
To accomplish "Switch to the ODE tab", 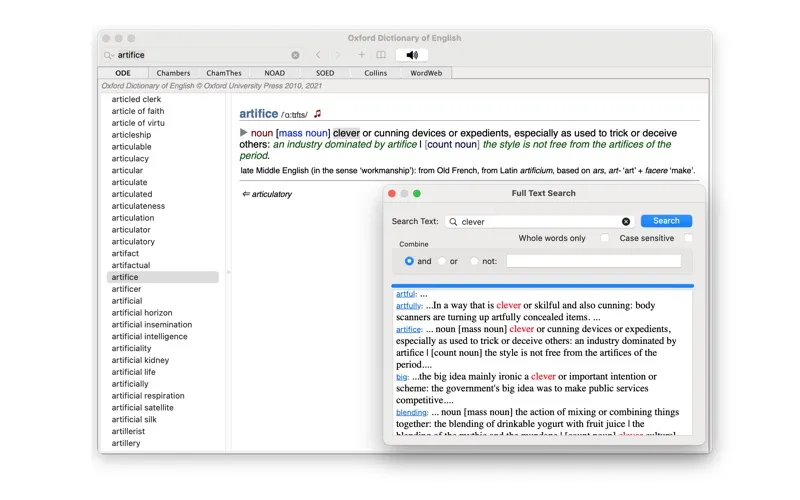I will [x=123, y=73].
